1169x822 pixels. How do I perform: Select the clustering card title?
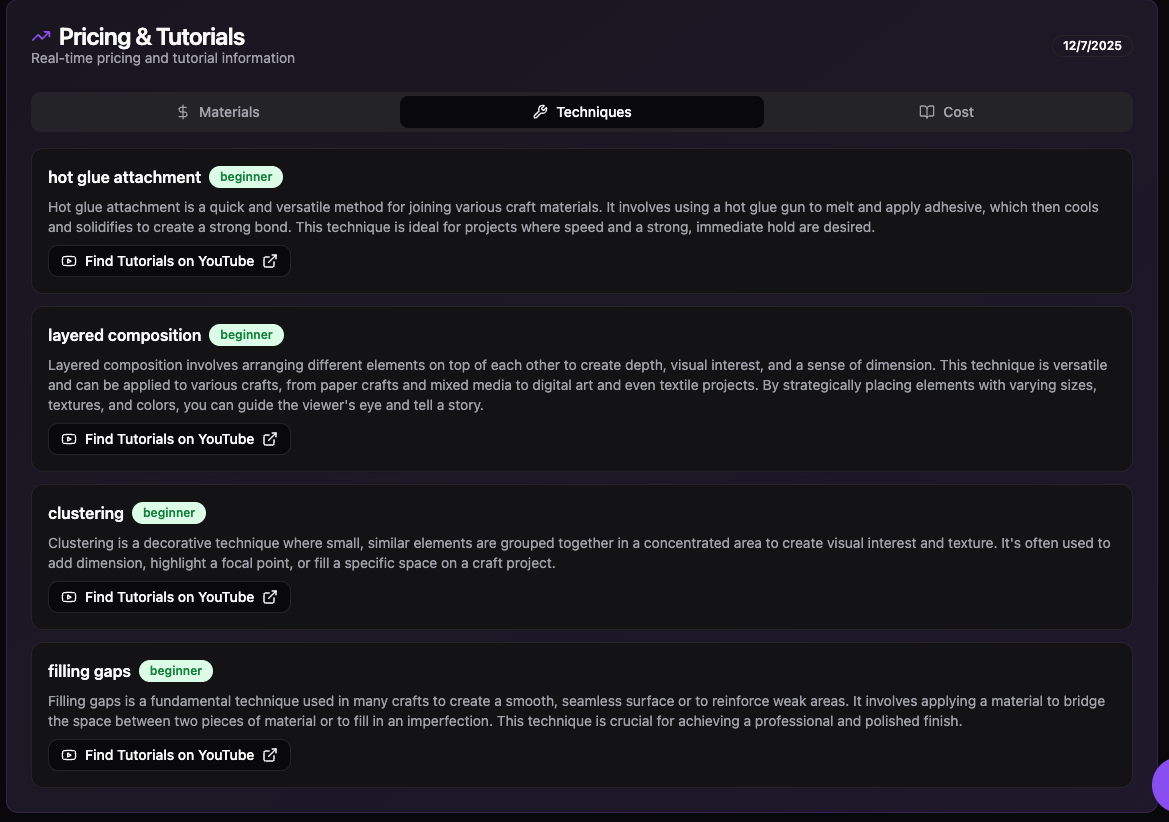pyautogui.click(x=85, y=513)
